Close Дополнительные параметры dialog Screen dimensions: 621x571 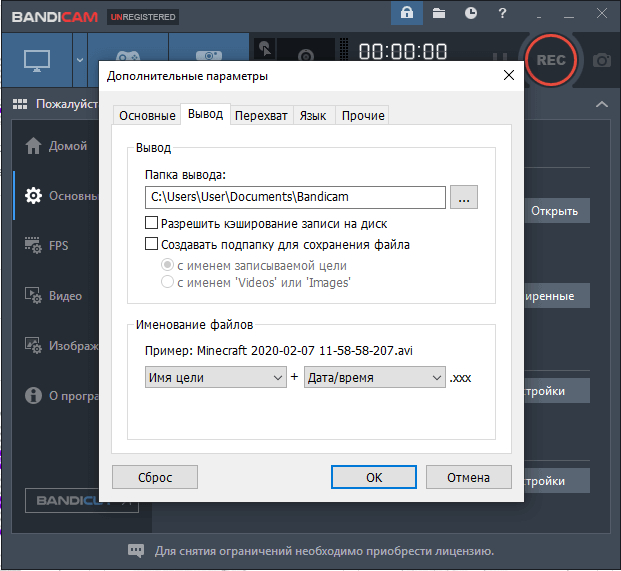(509, 75)
